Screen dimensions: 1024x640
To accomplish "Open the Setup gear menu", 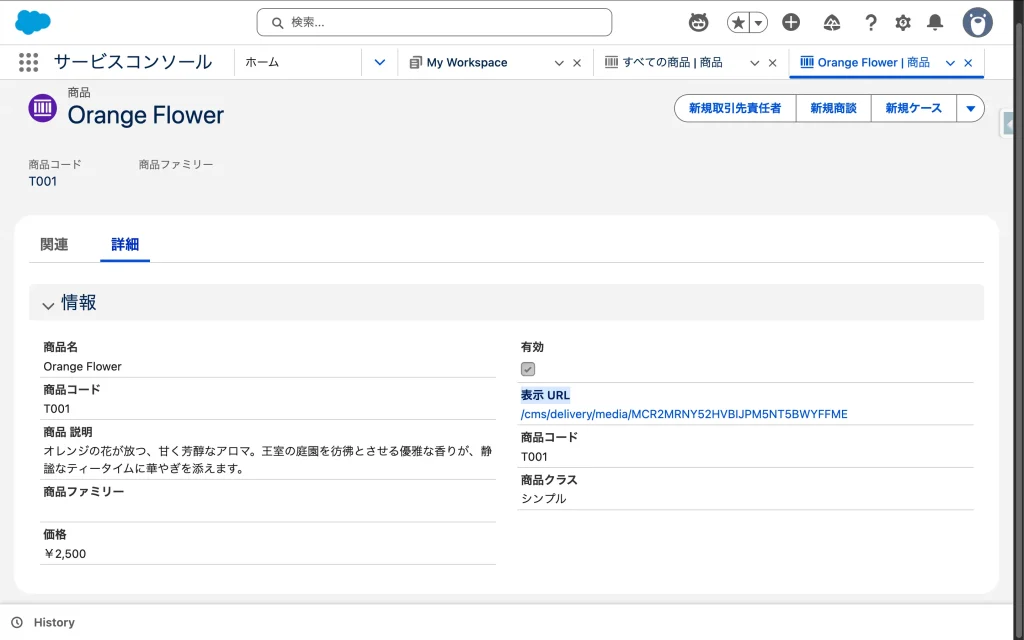I will click(903, 22).
